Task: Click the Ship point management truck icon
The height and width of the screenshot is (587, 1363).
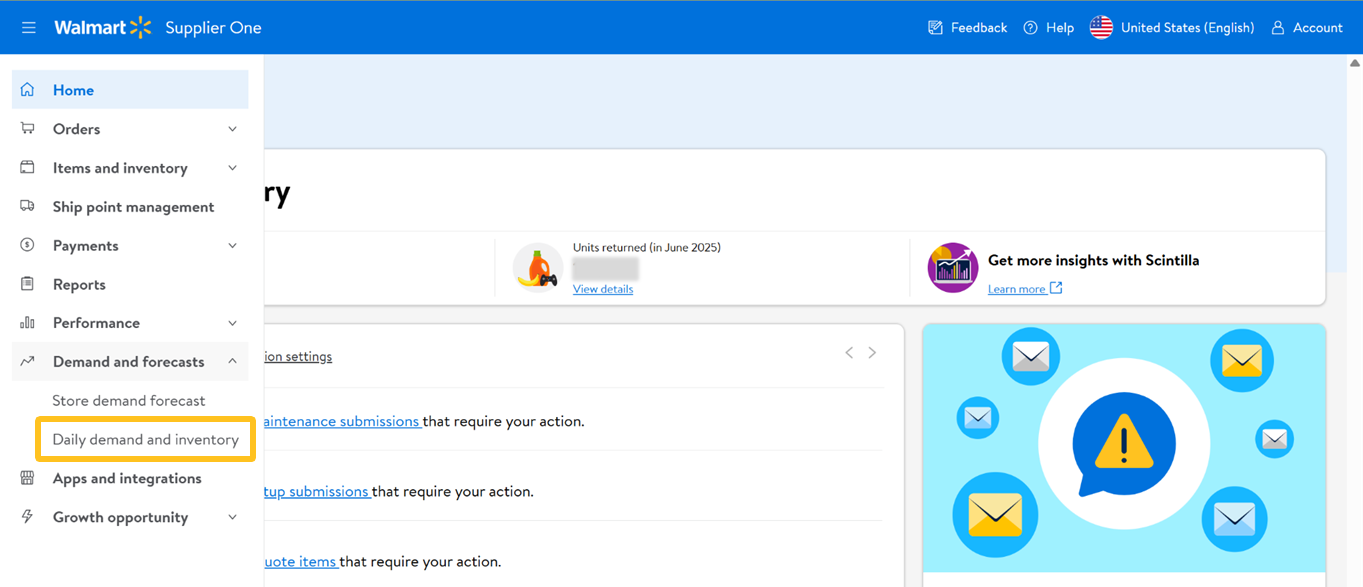Action: pos(27,207)
